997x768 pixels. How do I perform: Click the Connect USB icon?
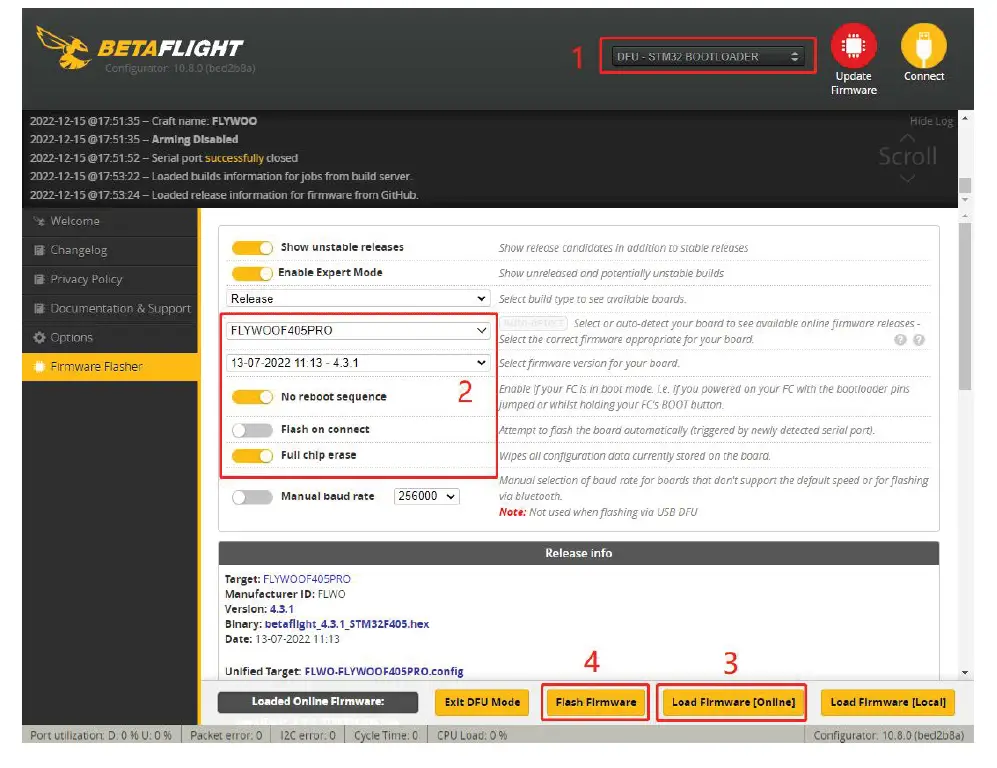[x=923, y=46]
